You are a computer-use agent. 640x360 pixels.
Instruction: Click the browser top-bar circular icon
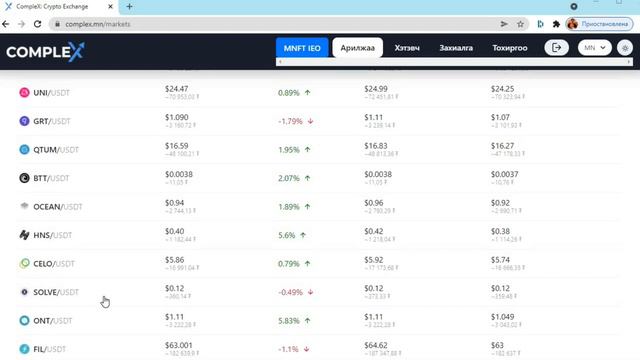point(574,6)
